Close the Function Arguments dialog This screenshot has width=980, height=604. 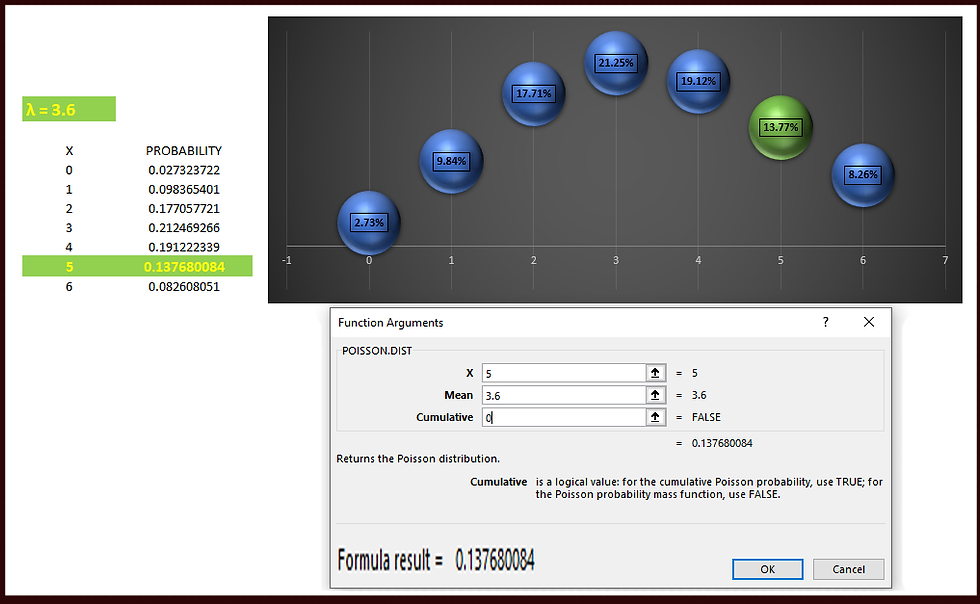pos(869,322)
